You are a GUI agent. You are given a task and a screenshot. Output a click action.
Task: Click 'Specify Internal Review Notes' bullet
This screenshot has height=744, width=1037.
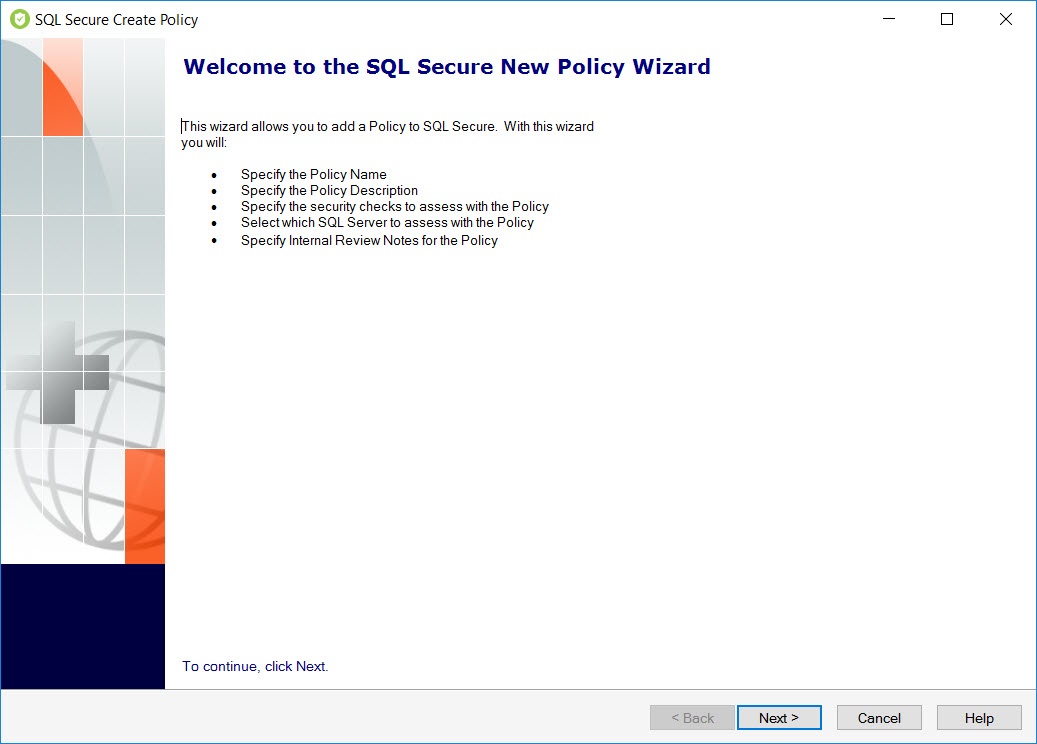(369, 241)
